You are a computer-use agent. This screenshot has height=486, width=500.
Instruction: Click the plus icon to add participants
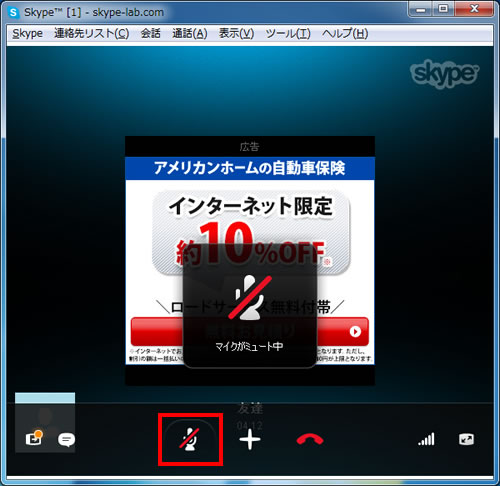[x=250, y=439]
